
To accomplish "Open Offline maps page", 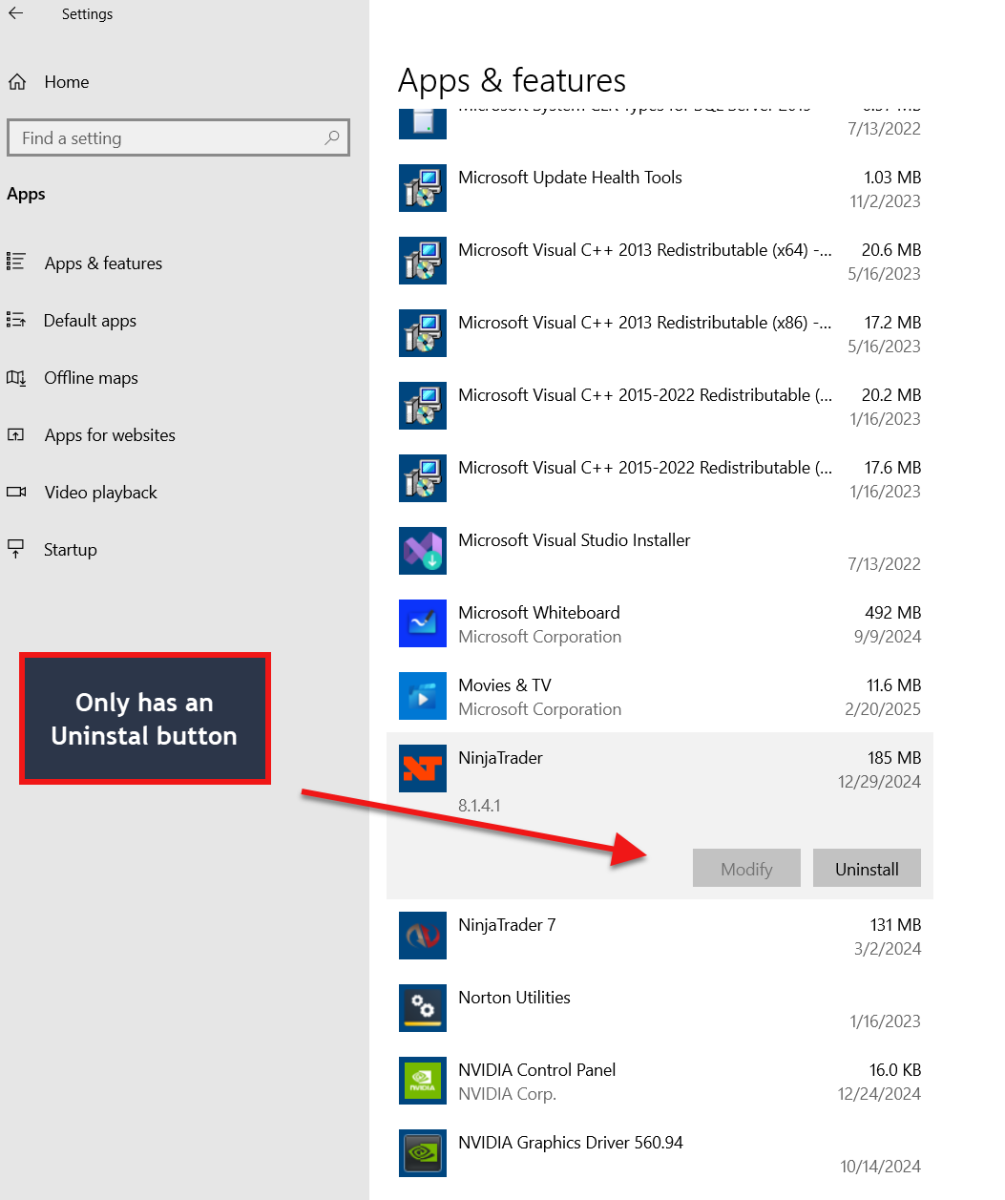I will pyautogui.click(x=91, y=378).
